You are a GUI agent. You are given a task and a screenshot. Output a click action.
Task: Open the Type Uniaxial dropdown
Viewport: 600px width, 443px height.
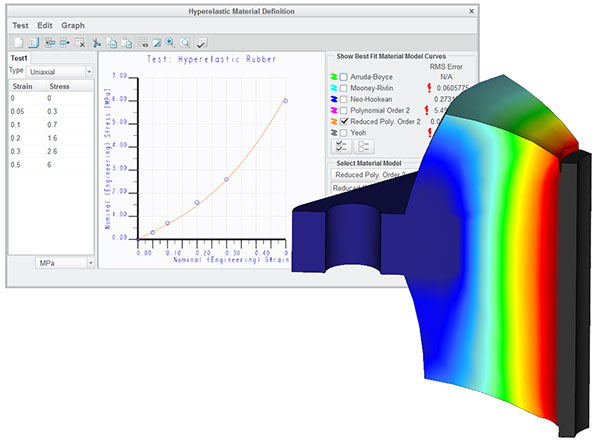click(61, 72)
